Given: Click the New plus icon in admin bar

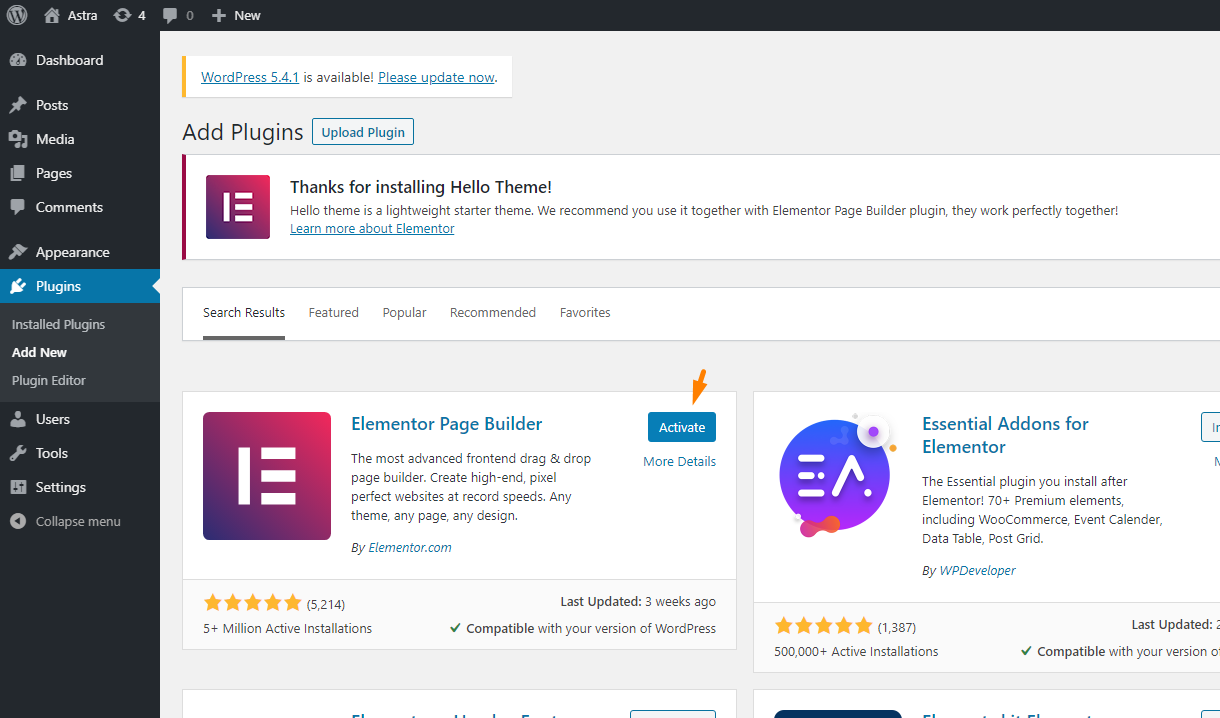Looking at the screenshot, I should tap(219, 15).
